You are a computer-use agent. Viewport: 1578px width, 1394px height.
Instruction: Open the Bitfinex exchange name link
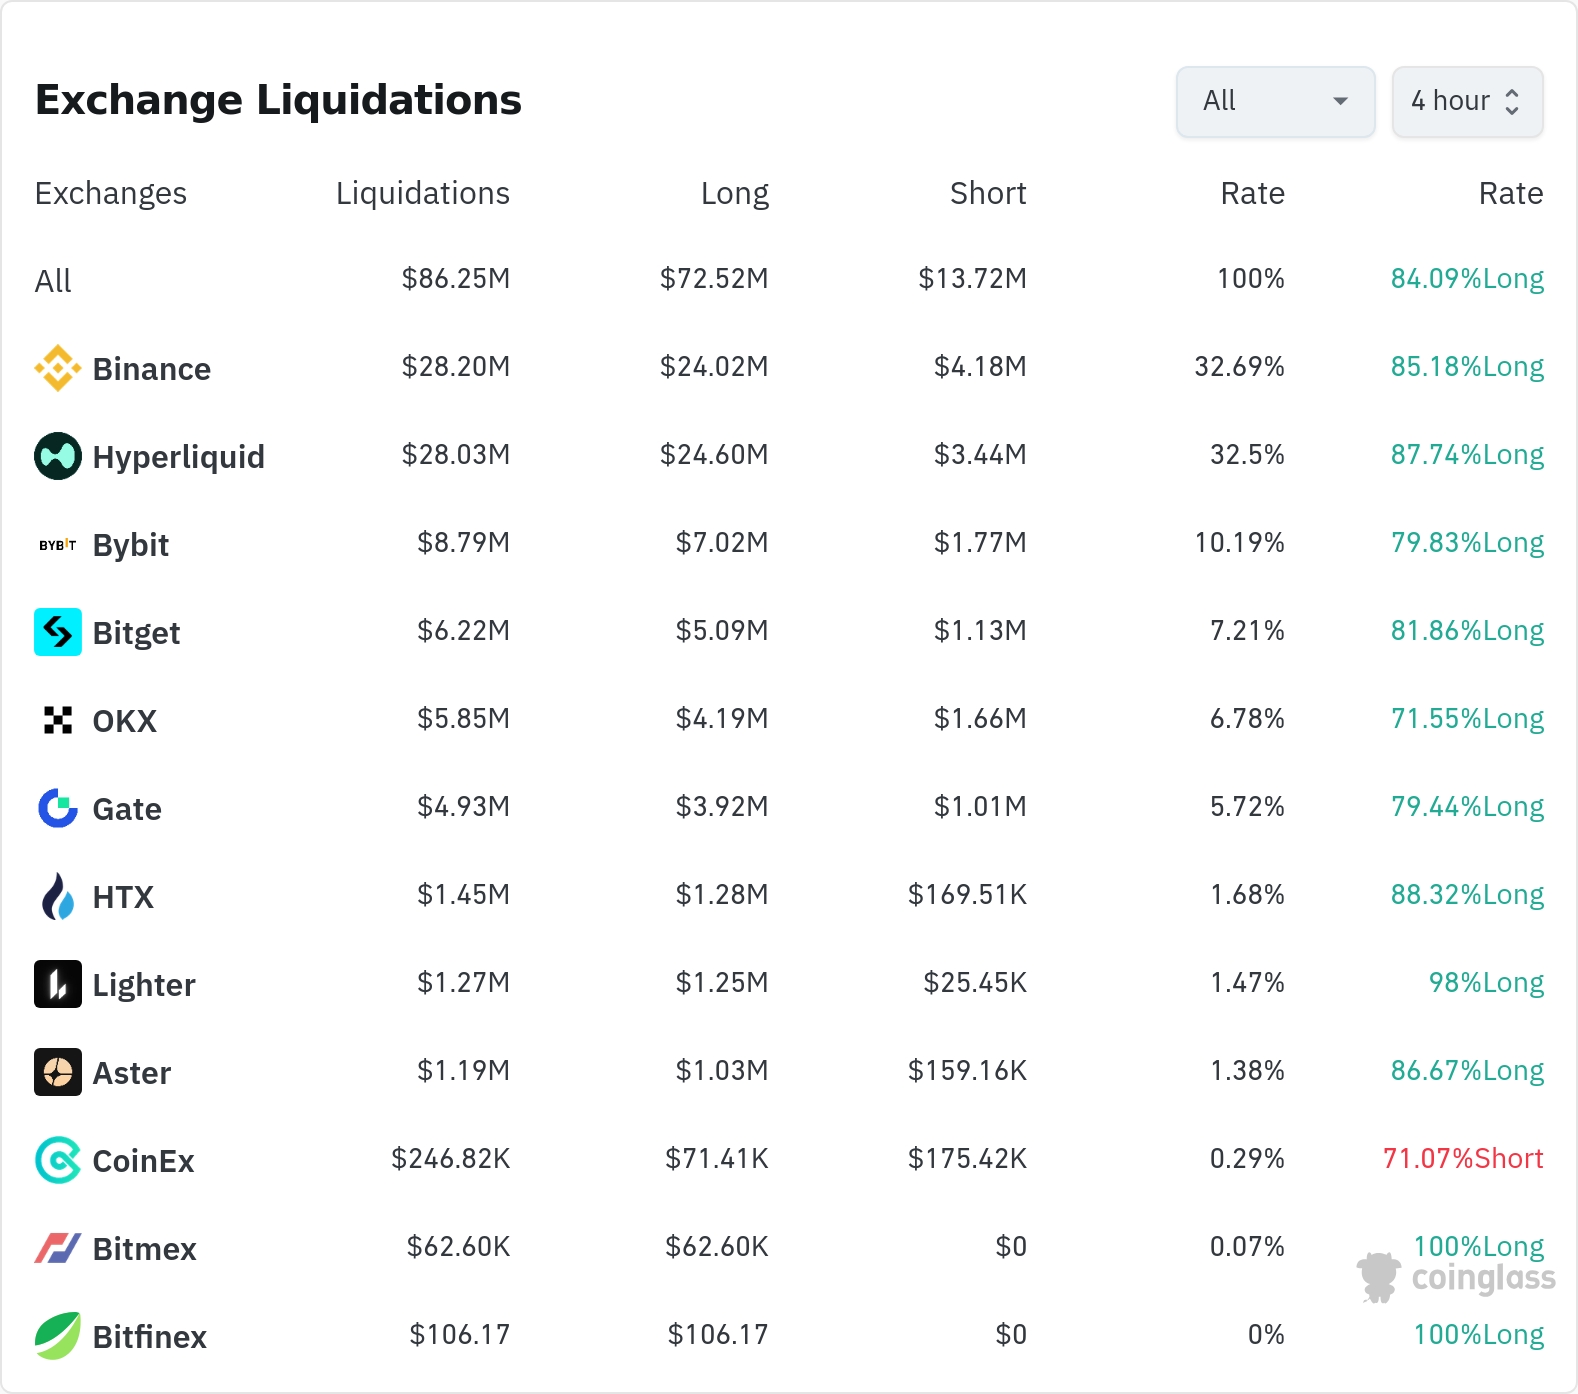tap(149, 1337)
